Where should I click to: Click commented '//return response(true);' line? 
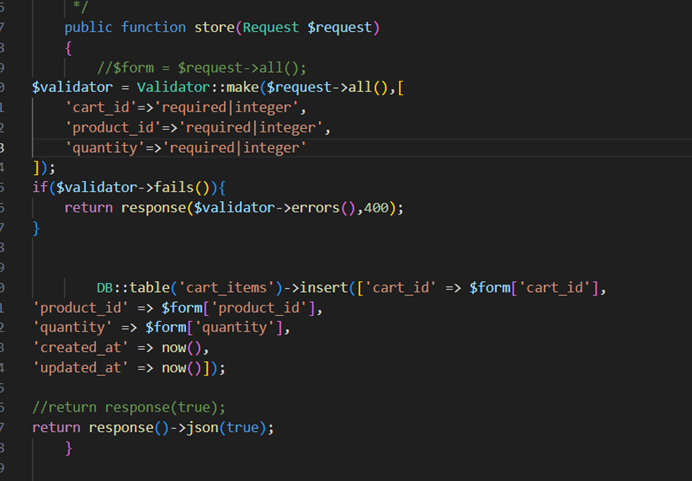point(129,408)
